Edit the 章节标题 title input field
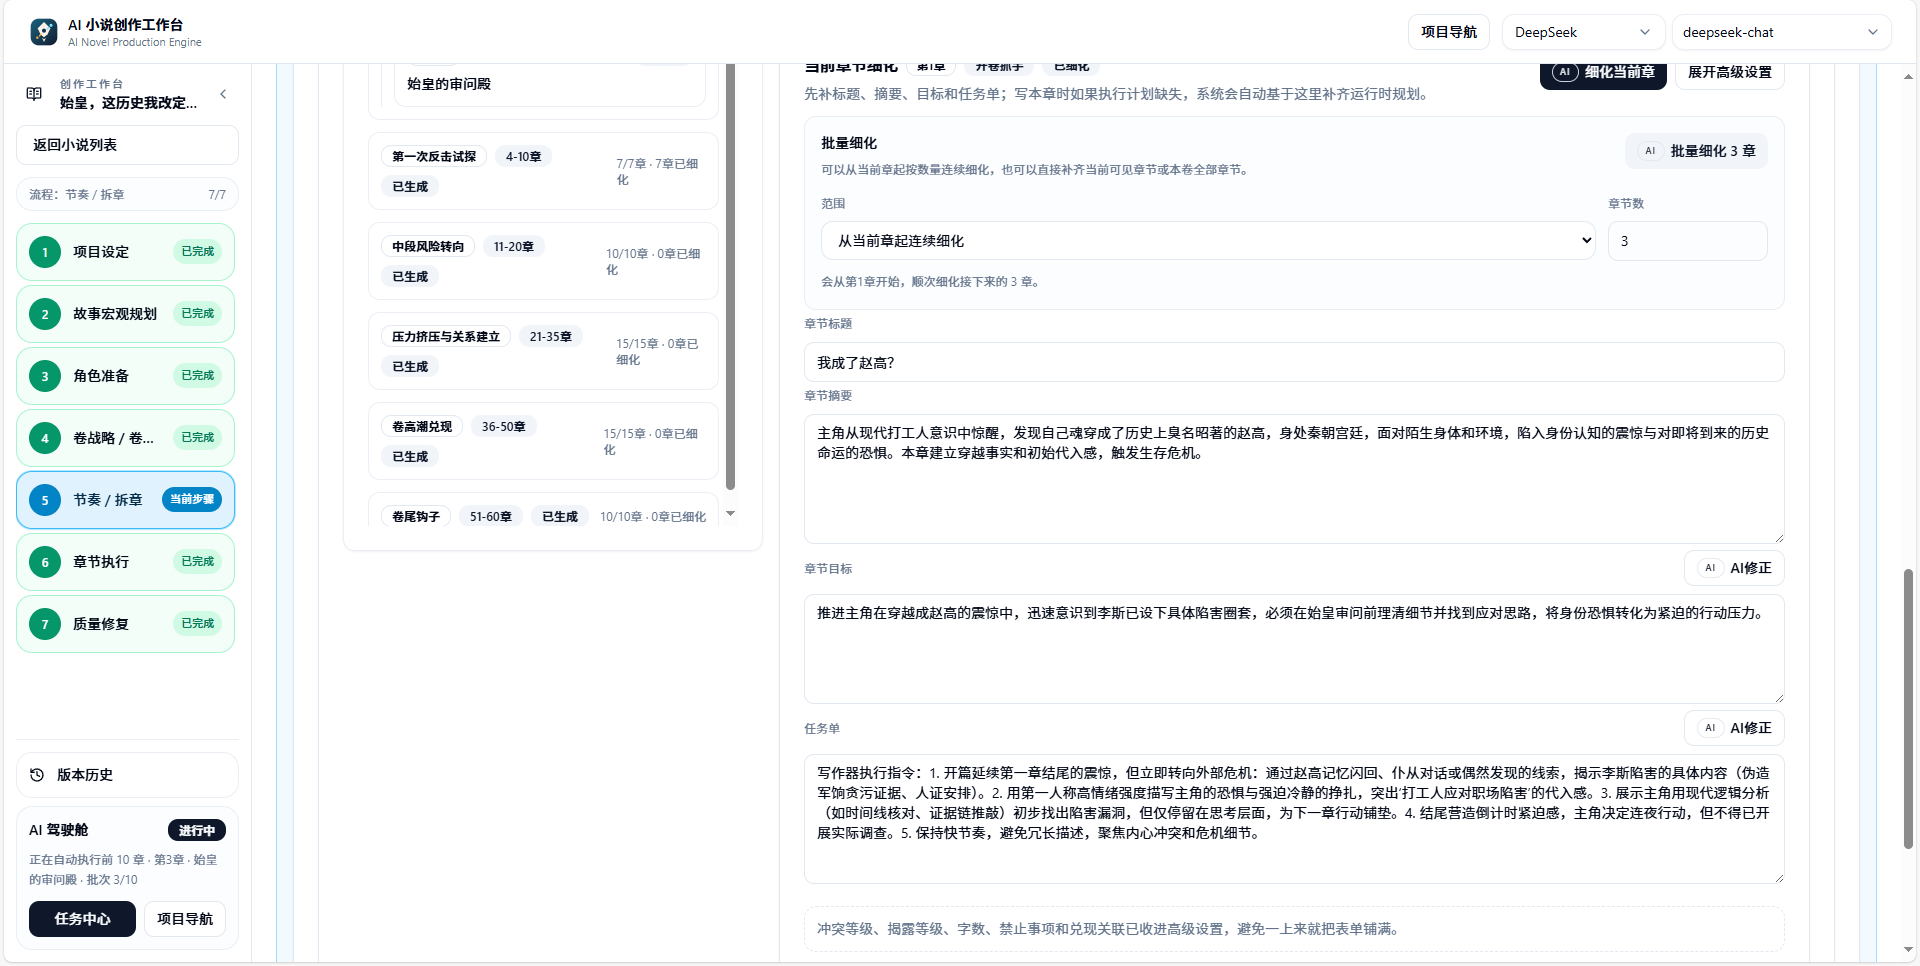 tap(1292, 362)
